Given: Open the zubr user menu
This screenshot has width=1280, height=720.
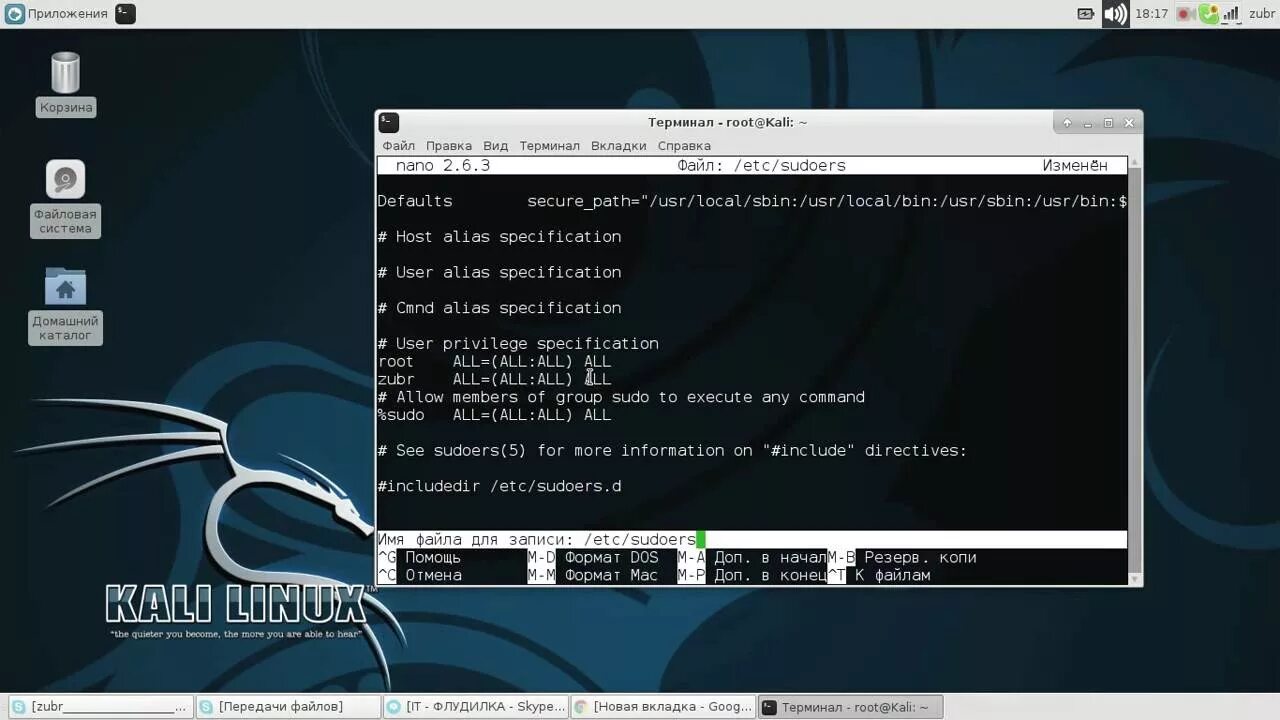Looking at the screenshot, I should [x=1261, y=14].
